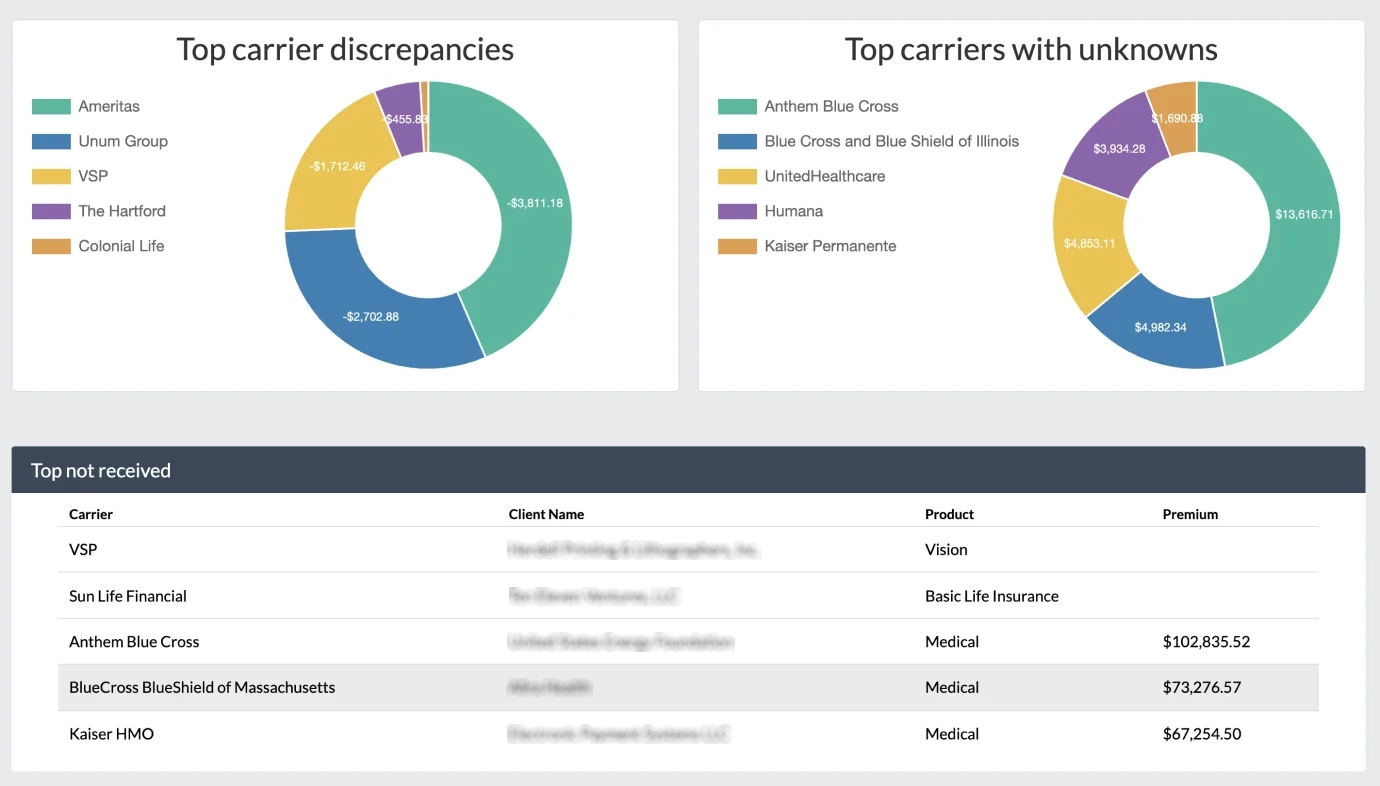Click the Vision product cell

pos(946,549)
